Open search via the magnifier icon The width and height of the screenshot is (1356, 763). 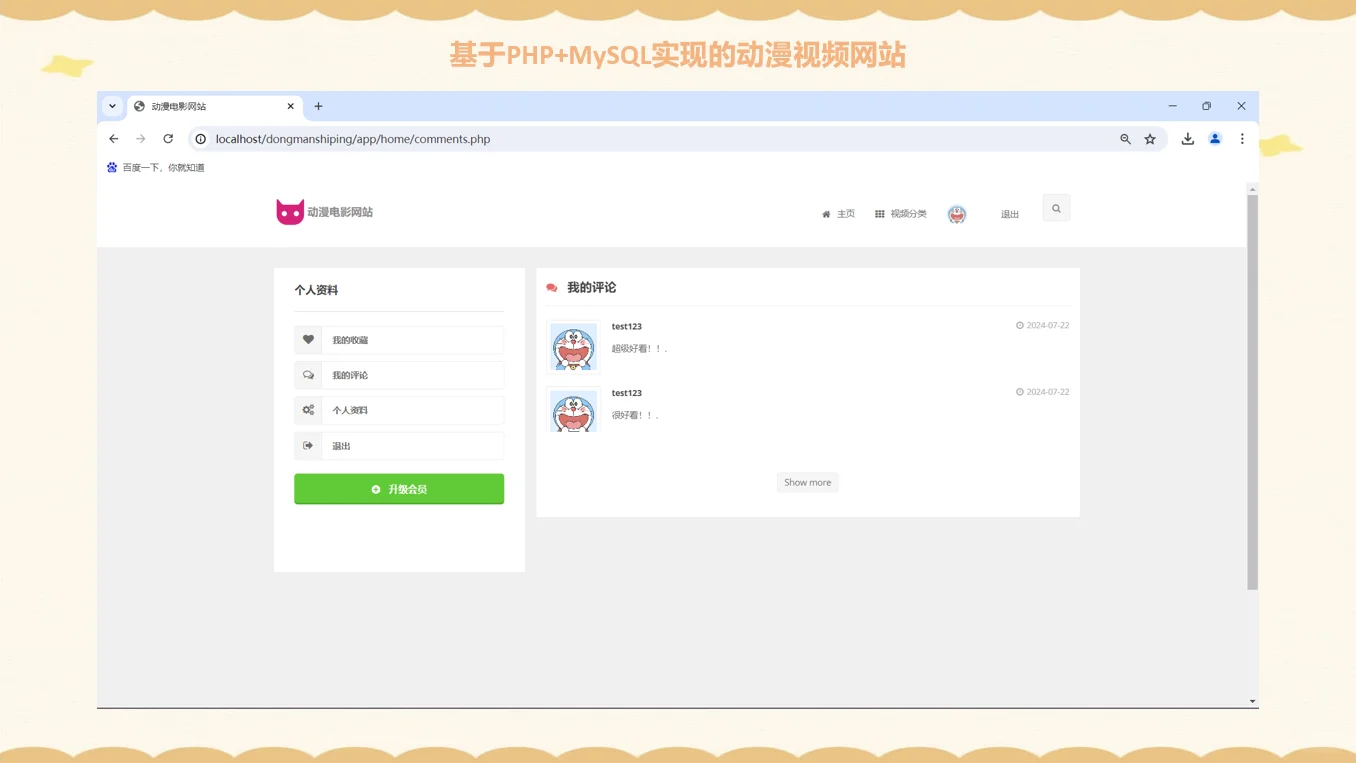[x=1056, y=207]
